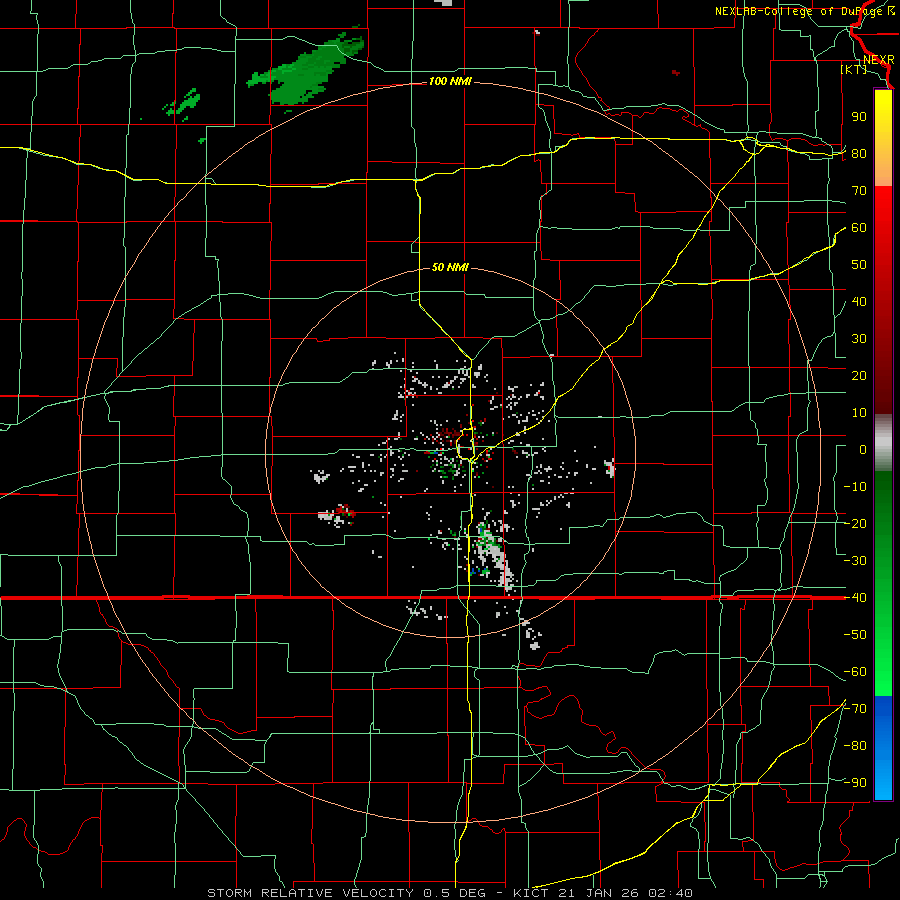Viewport: 900px width, 900px height.
Task: Click the 0 value on velocity scale
Action: [x=863, y=450]
